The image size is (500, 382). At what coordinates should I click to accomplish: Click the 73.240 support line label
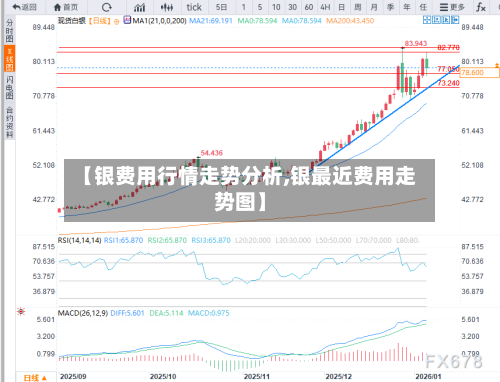448,83
